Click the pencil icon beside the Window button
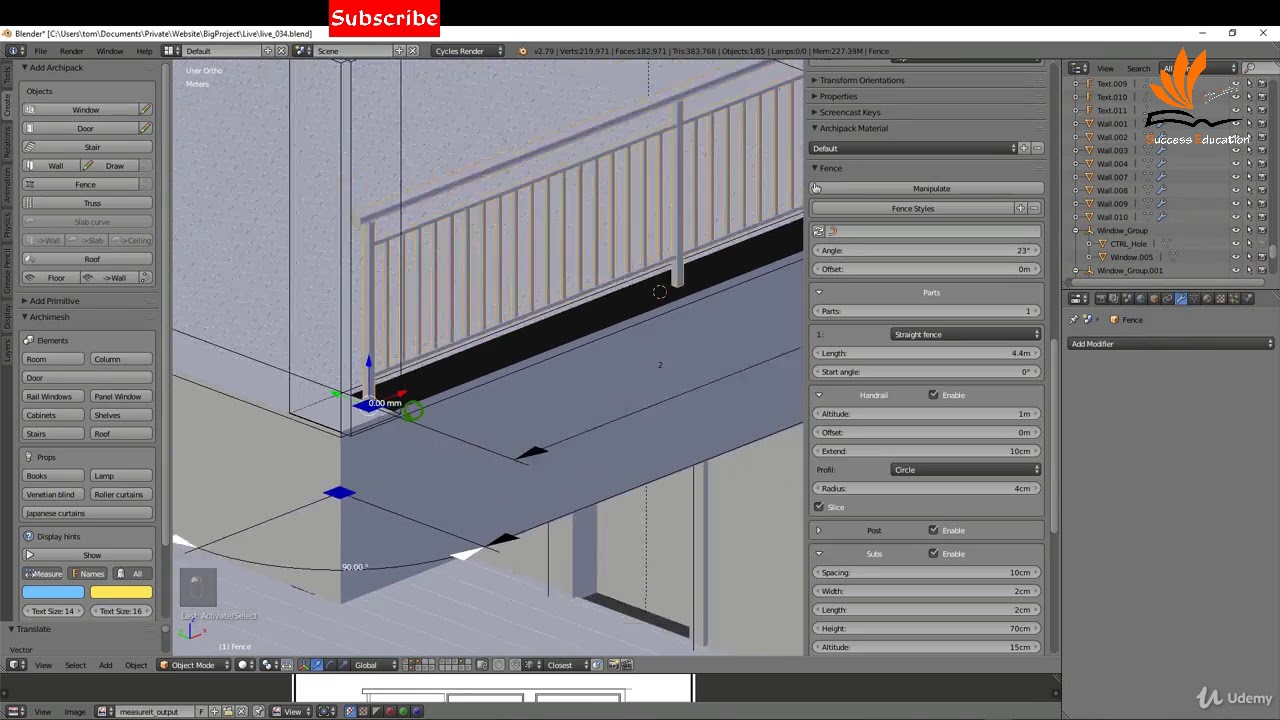Viewport: 1280px width, 720px height. coord(145,110)
